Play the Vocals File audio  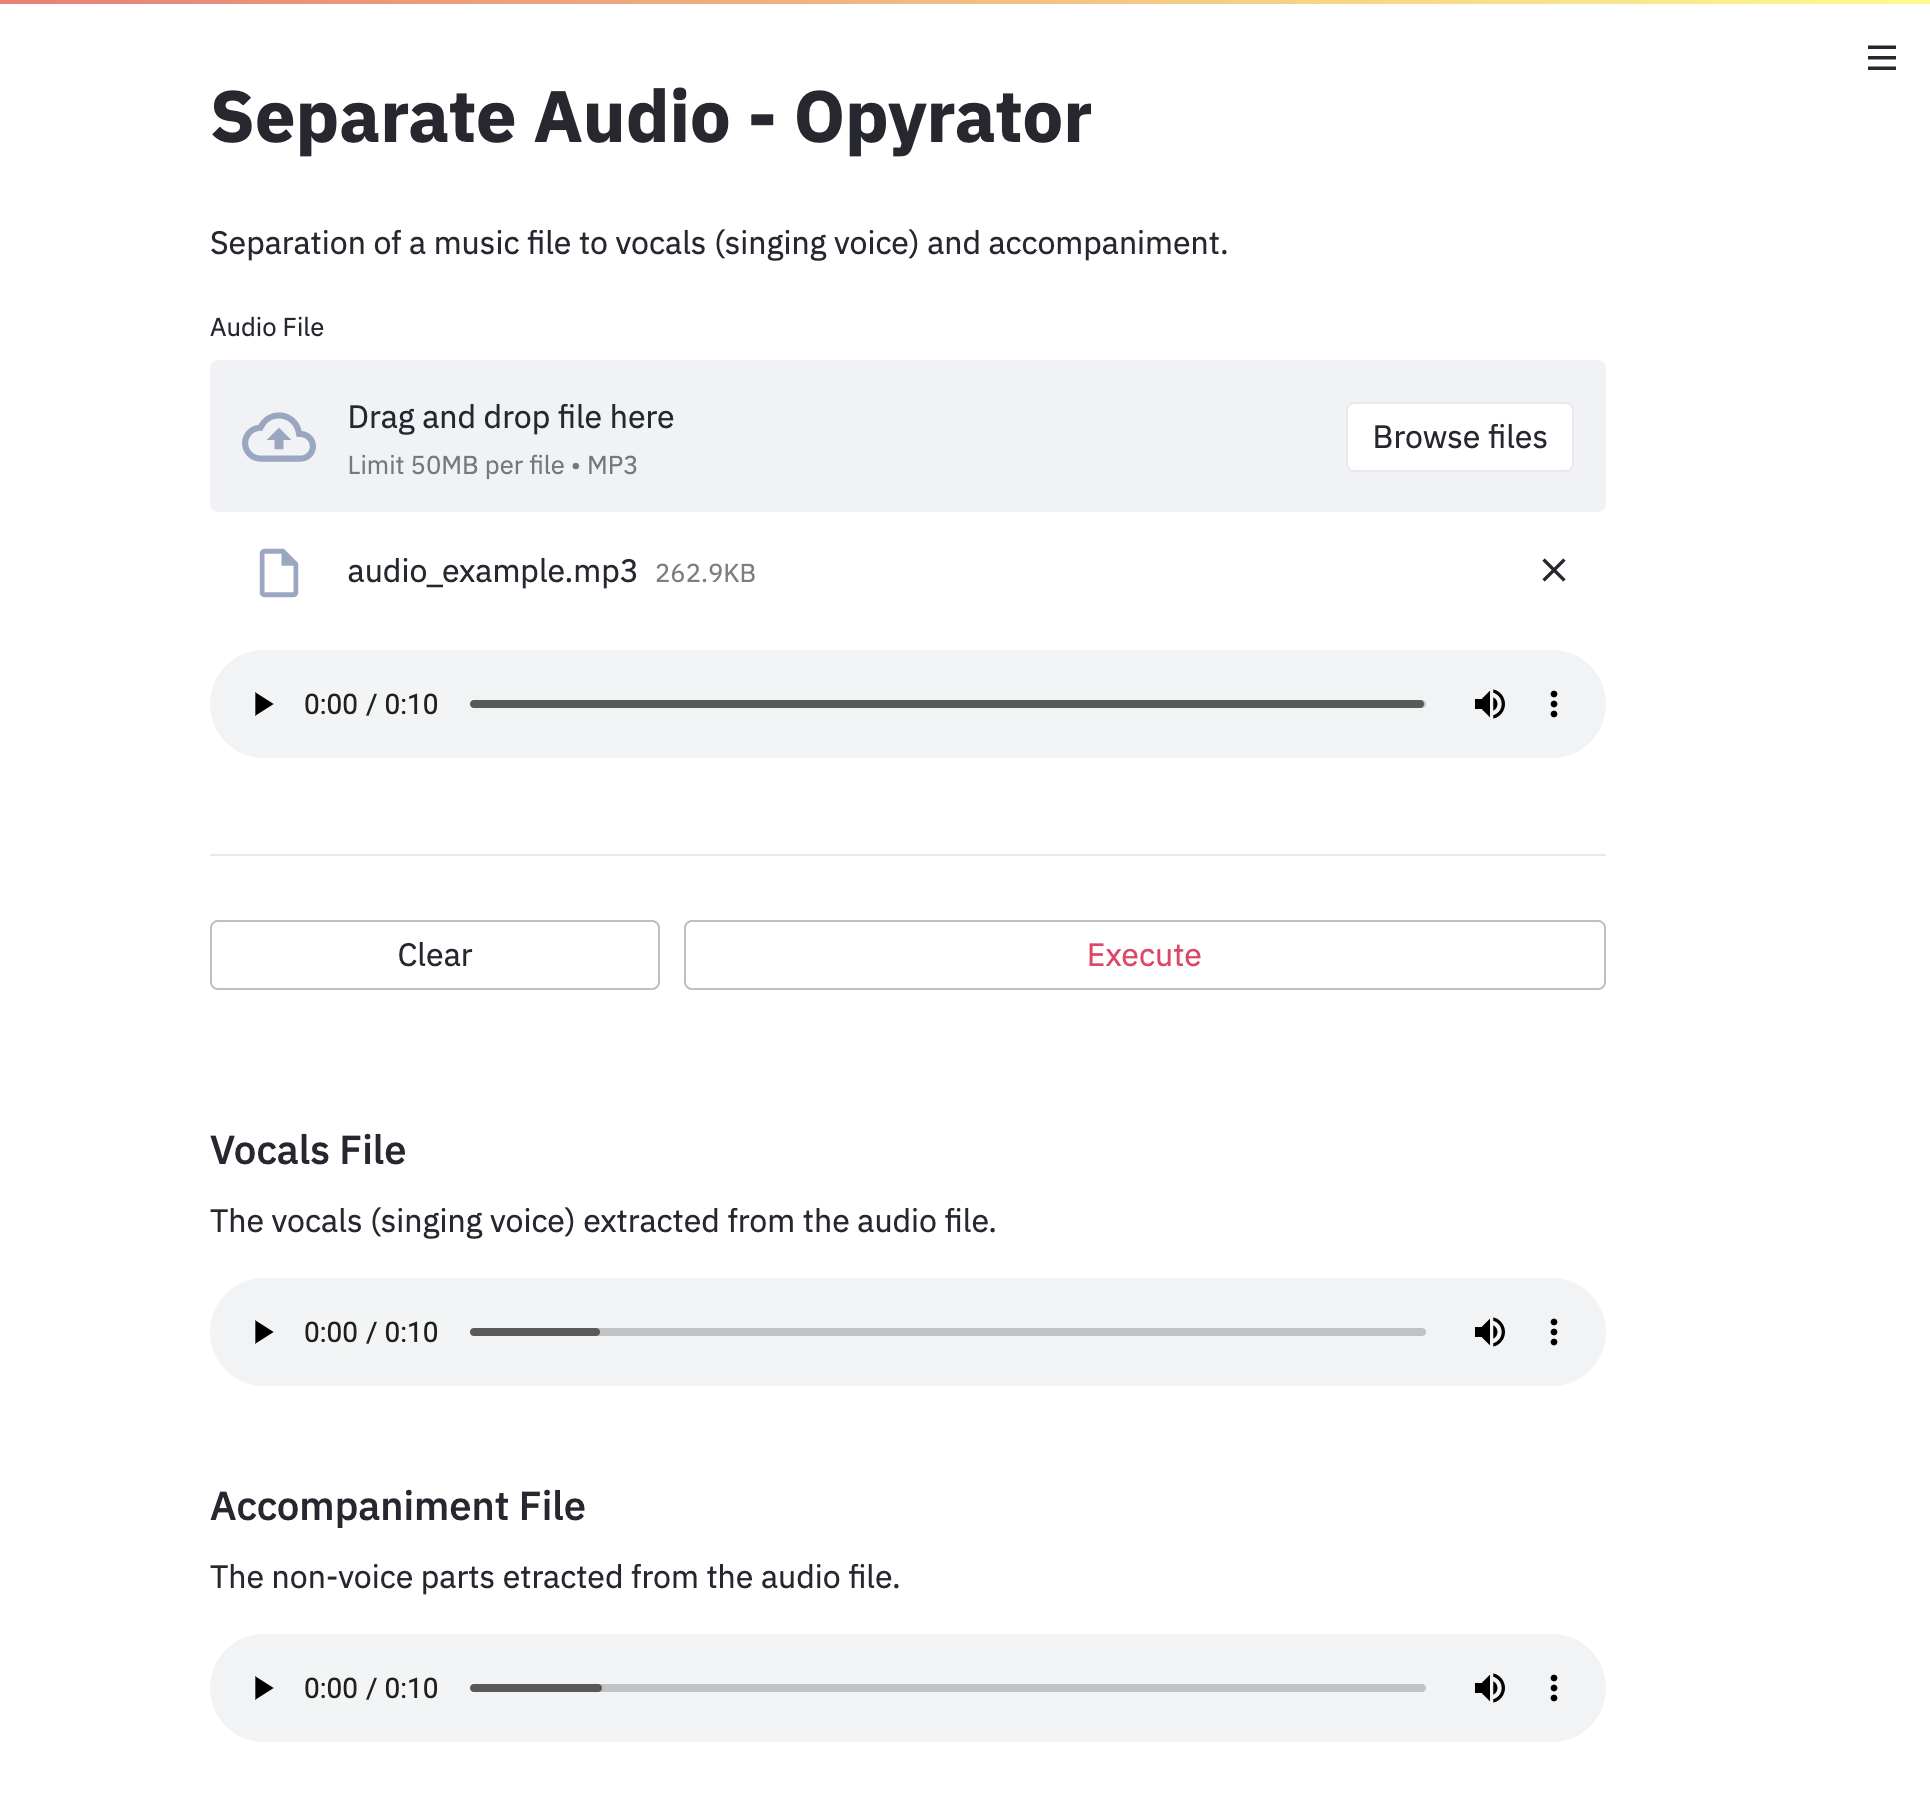(x=263, y=1332)
